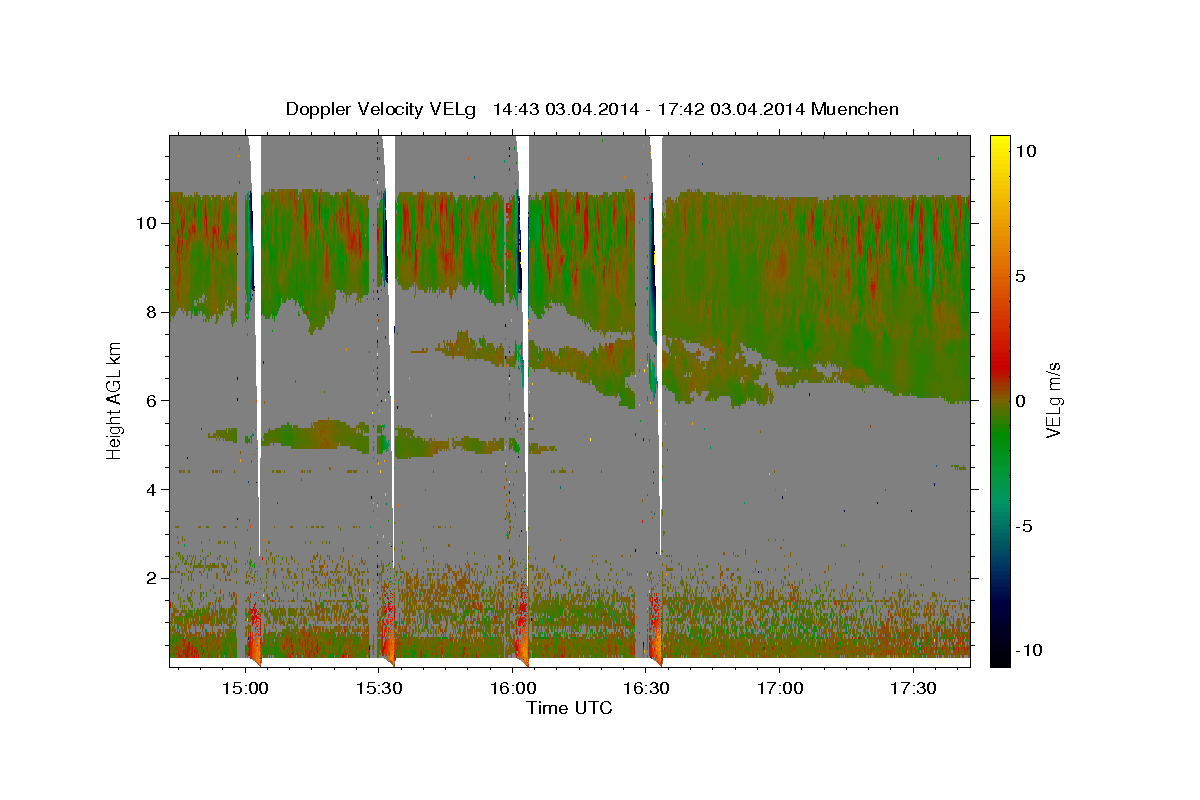Click height label 6 on y-axis
The image size is (1200, 800).
point(151,400)
